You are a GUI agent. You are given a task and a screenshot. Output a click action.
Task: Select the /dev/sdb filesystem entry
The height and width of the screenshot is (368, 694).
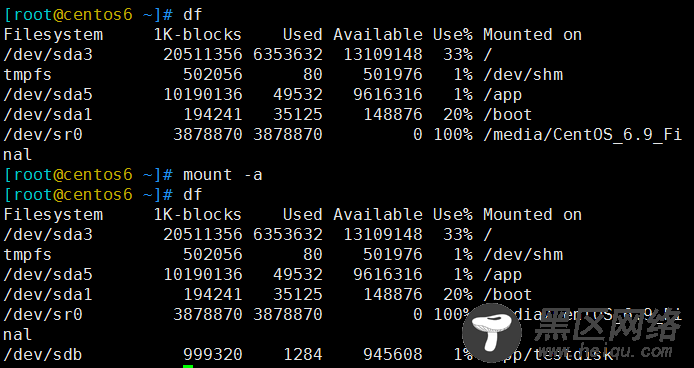pyautogui.click(x=43, y=354)
